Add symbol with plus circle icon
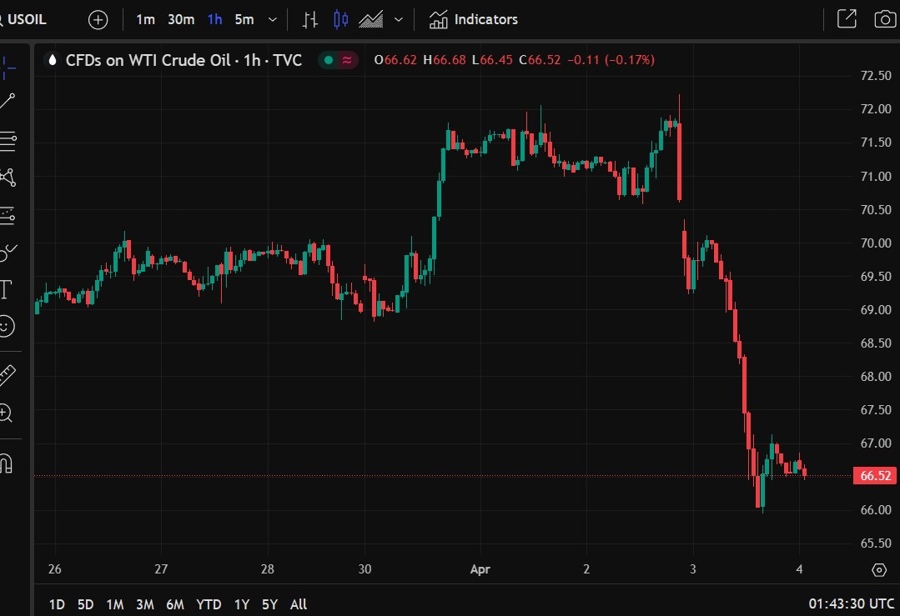900x616 pixels. (98, 19)
